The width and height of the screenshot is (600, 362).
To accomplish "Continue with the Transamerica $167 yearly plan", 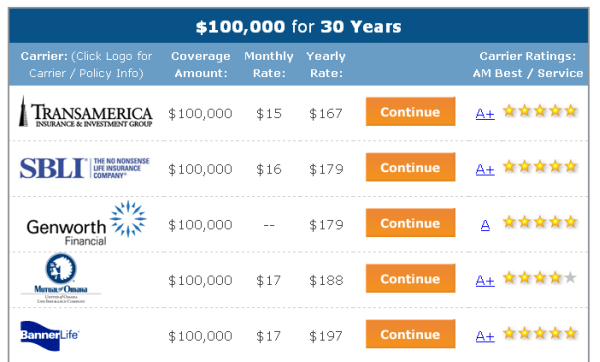I will click(410, 111).
